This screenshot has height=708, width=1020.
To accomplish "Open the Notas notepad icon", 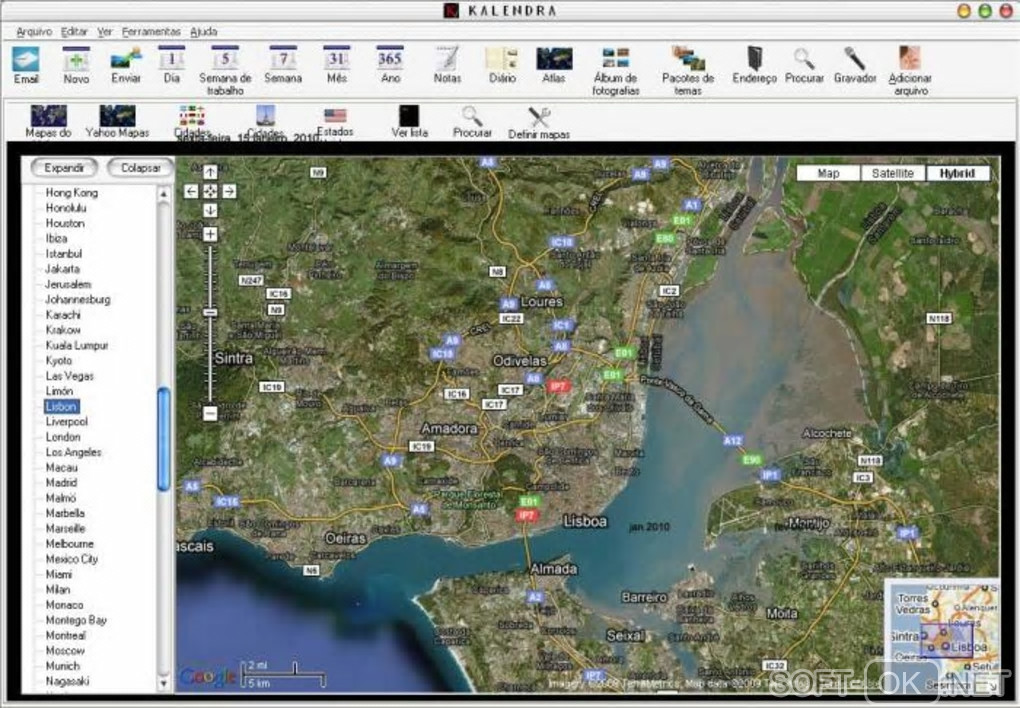I will point(447,61).
